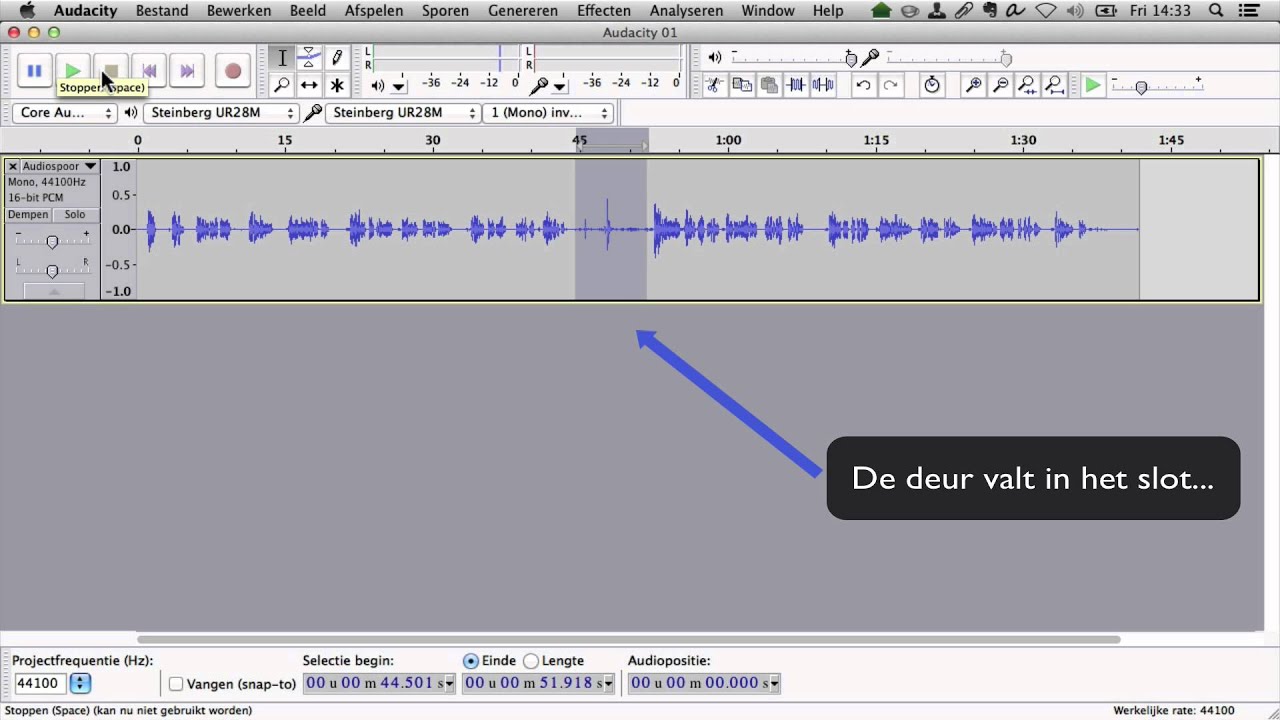Screen dimensions: 1280x720
Task: Open the Audiospoor track menu arrow
Action: pyautogui.click(x=90, y=166)
